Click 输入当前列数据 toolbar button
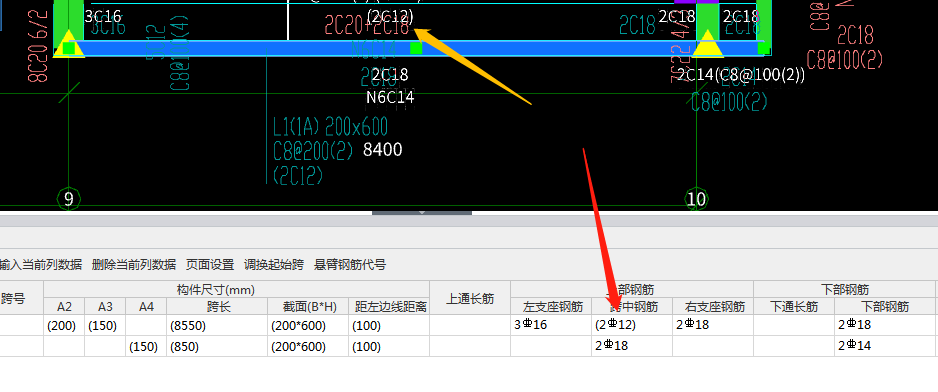This screenshot has width=938, height=392. click(x=41, y=265)
